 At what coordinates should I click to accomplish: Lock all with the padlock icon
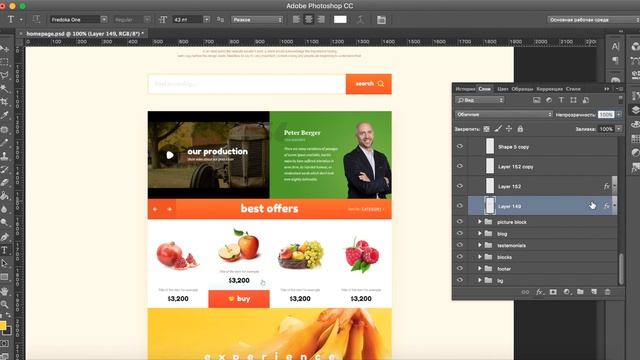coord(520,129)
